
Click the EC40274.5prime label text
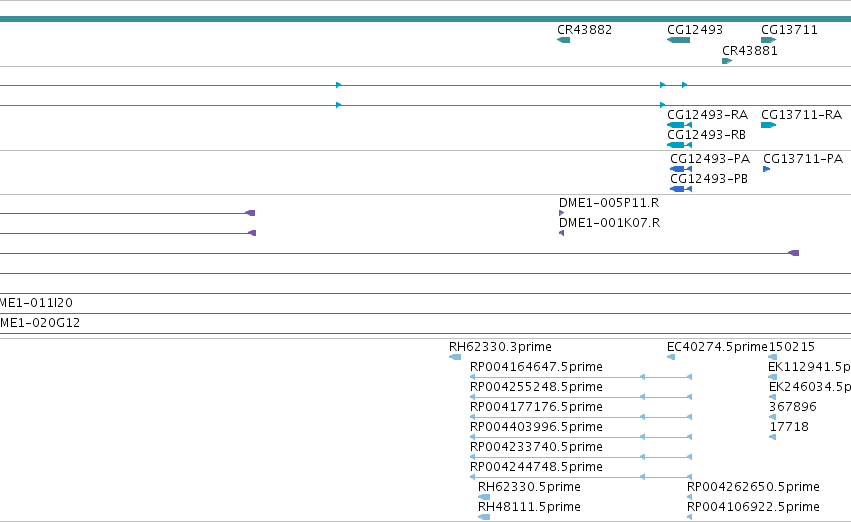tap(717, 347)
